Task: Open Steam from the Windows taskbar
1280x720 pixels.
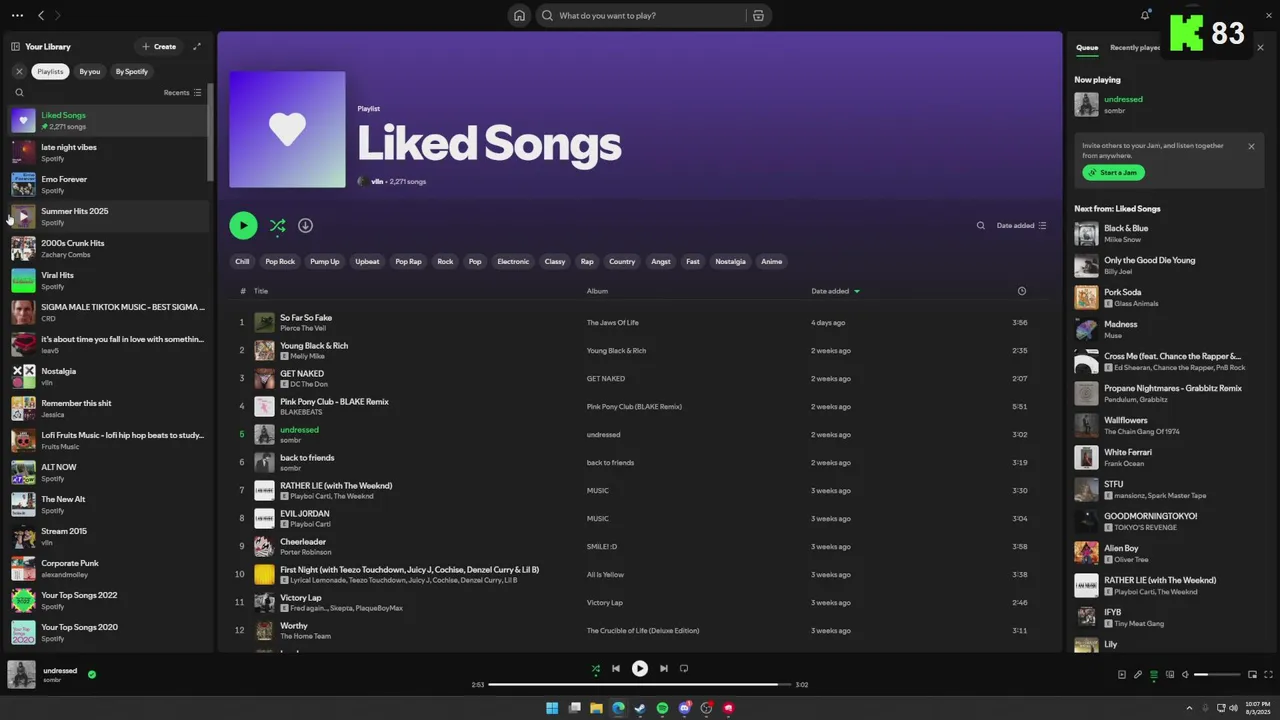Action: [640, 708]
